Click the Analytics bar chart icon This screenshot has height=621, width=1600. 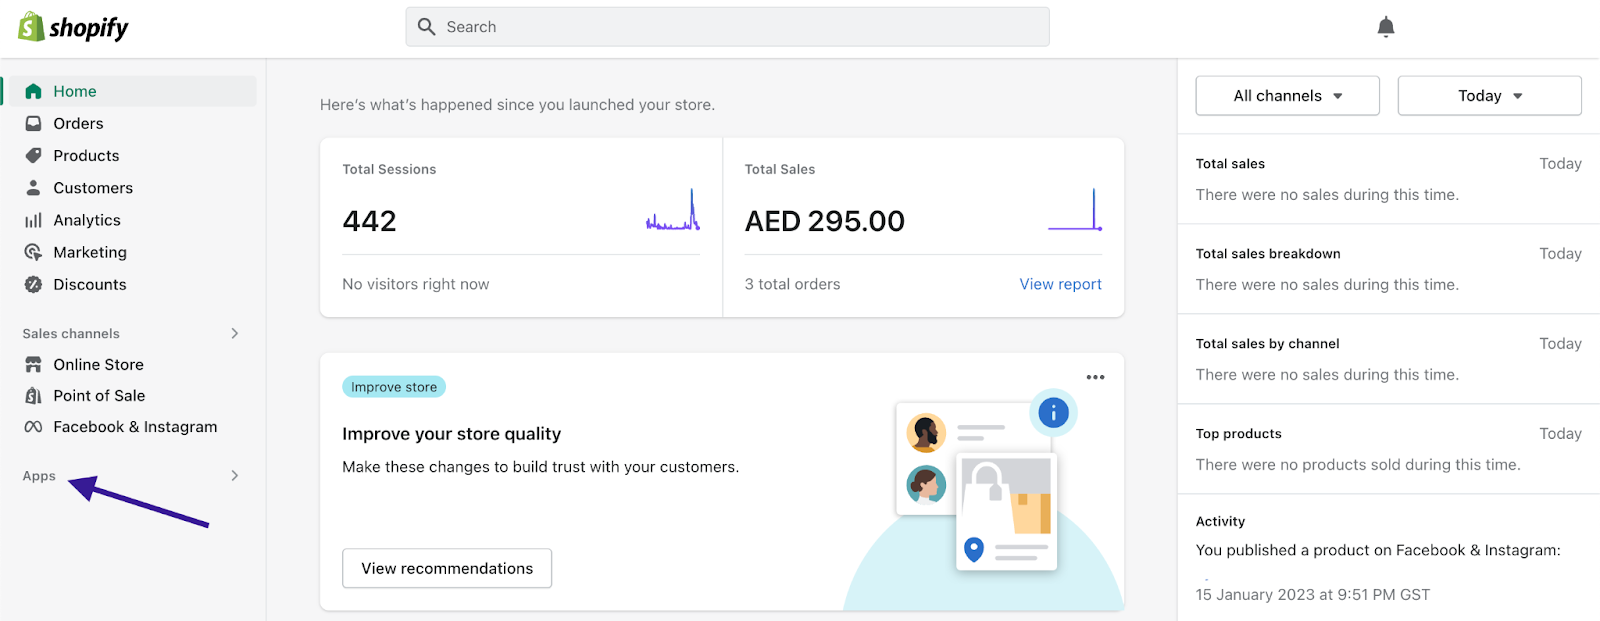(x=33, y=220)
